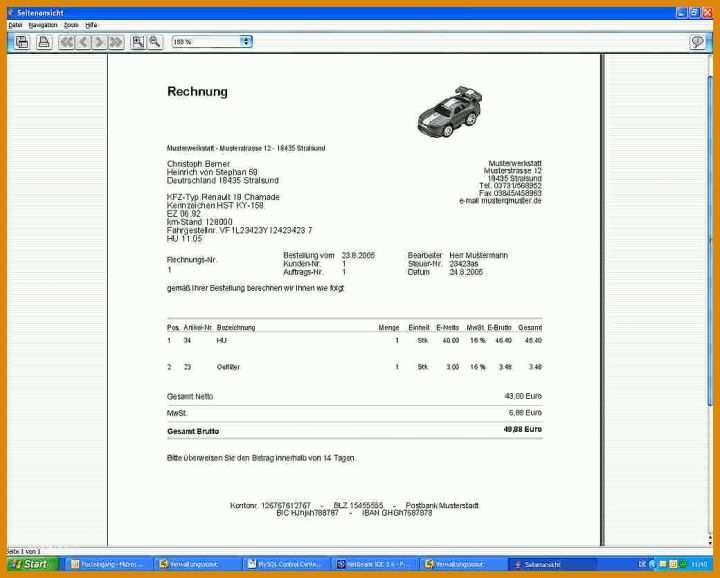Click the Bezeichnung column header
This screenshot has width=720, height=578.
236,327
